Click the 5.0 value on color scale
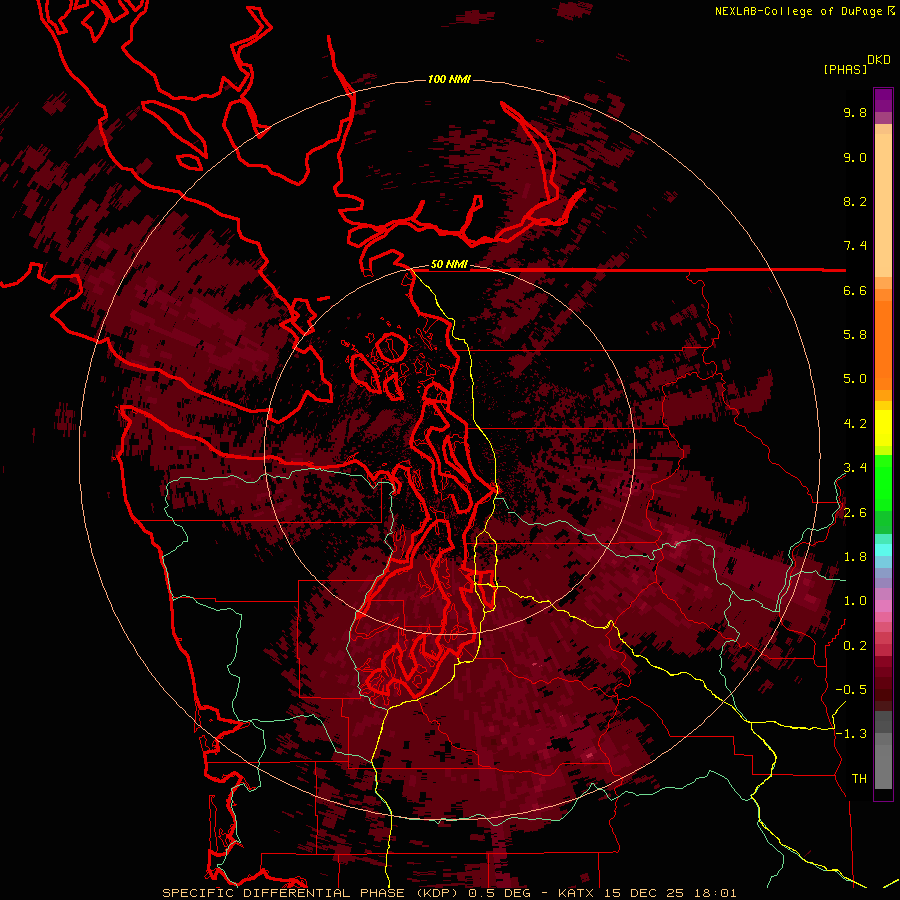Image resolution: width=900 pixels, height=900 pixels. 855,379
